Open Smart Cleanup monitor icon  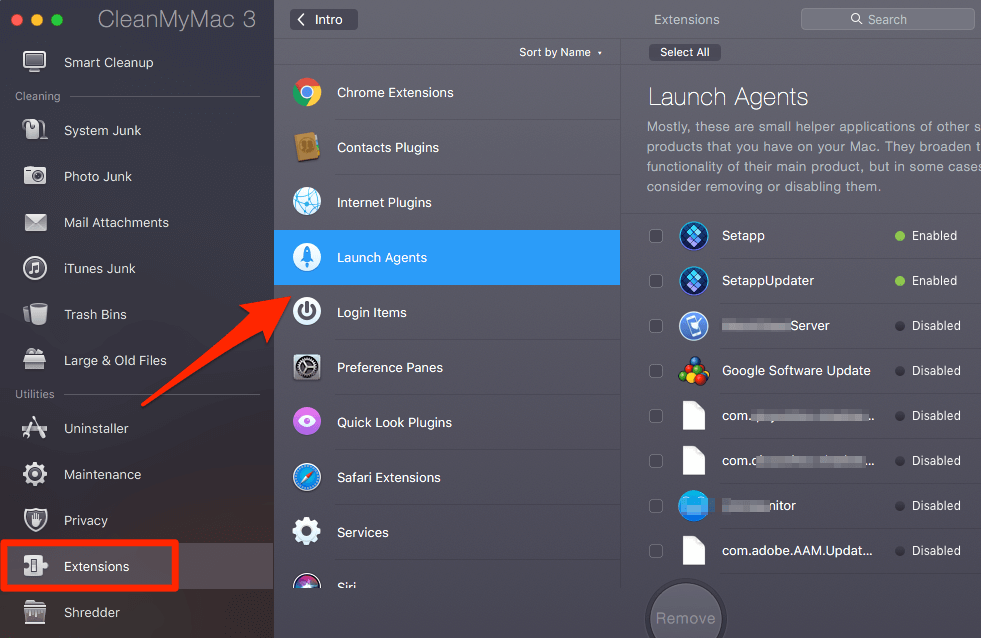pyautogui.click(x=34, y=62)
